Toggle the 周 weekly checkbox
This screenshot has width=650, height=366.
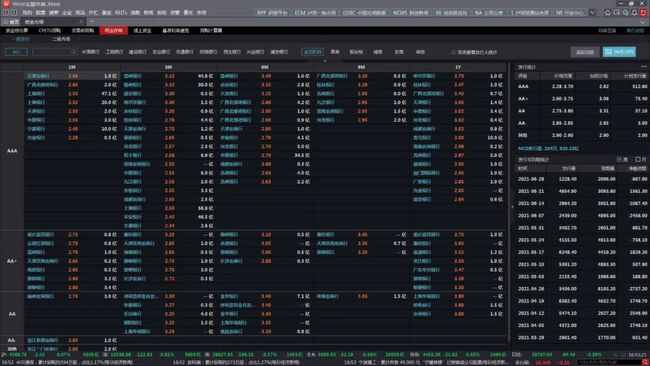[x=619, y=160]
